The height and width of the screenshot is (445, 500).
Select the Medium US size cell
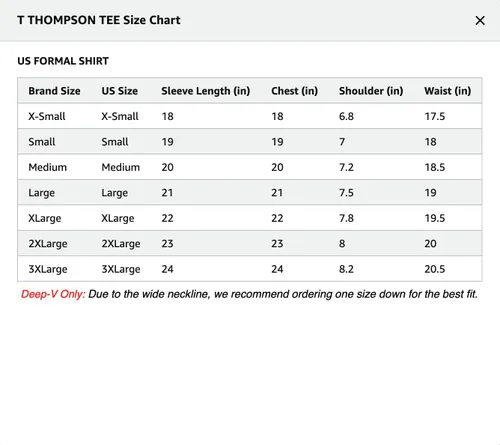click(x=121, y=167)
